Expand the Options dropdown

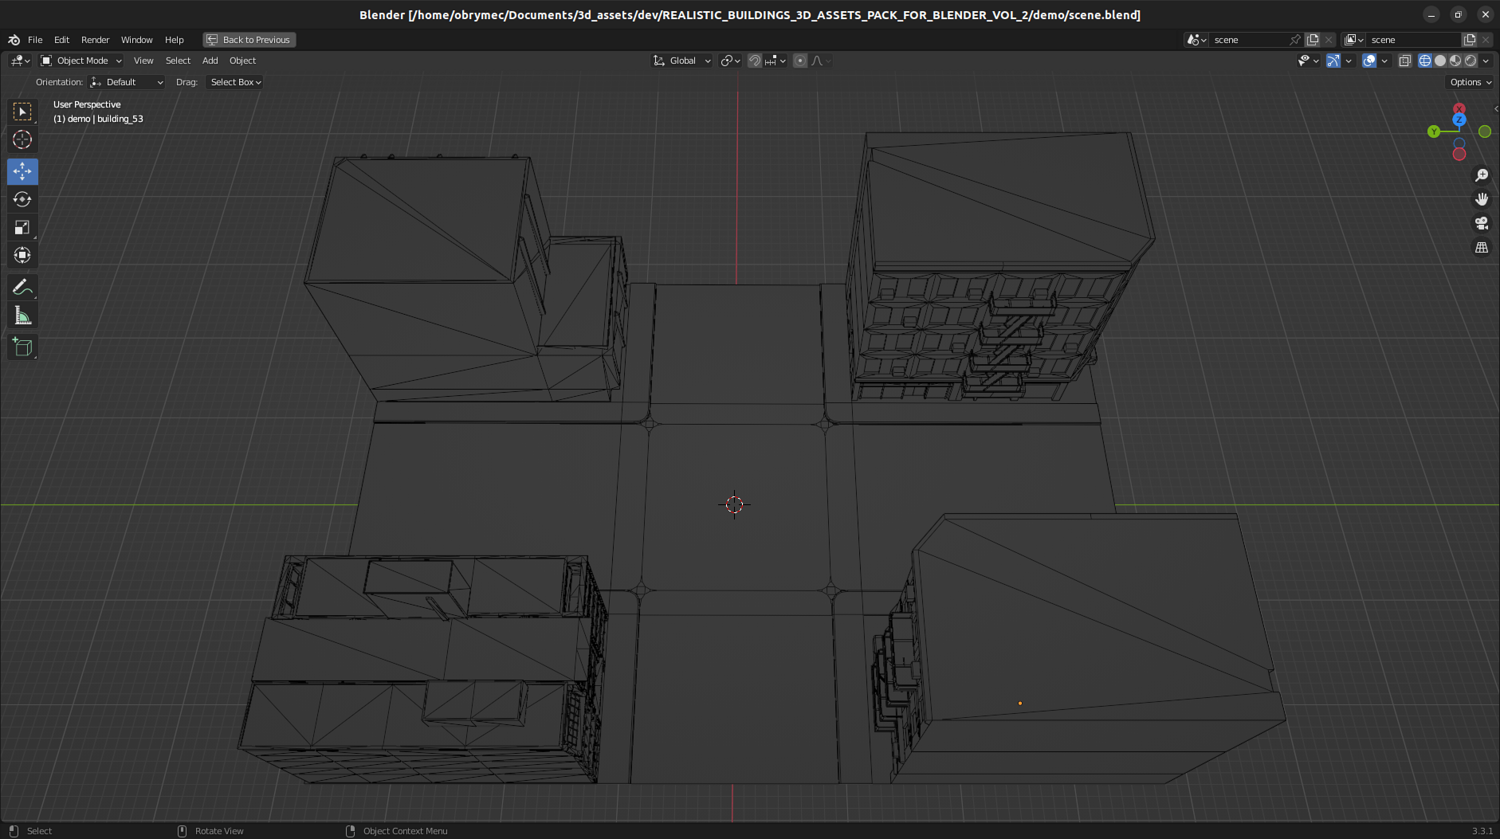tap(1470, 82)
